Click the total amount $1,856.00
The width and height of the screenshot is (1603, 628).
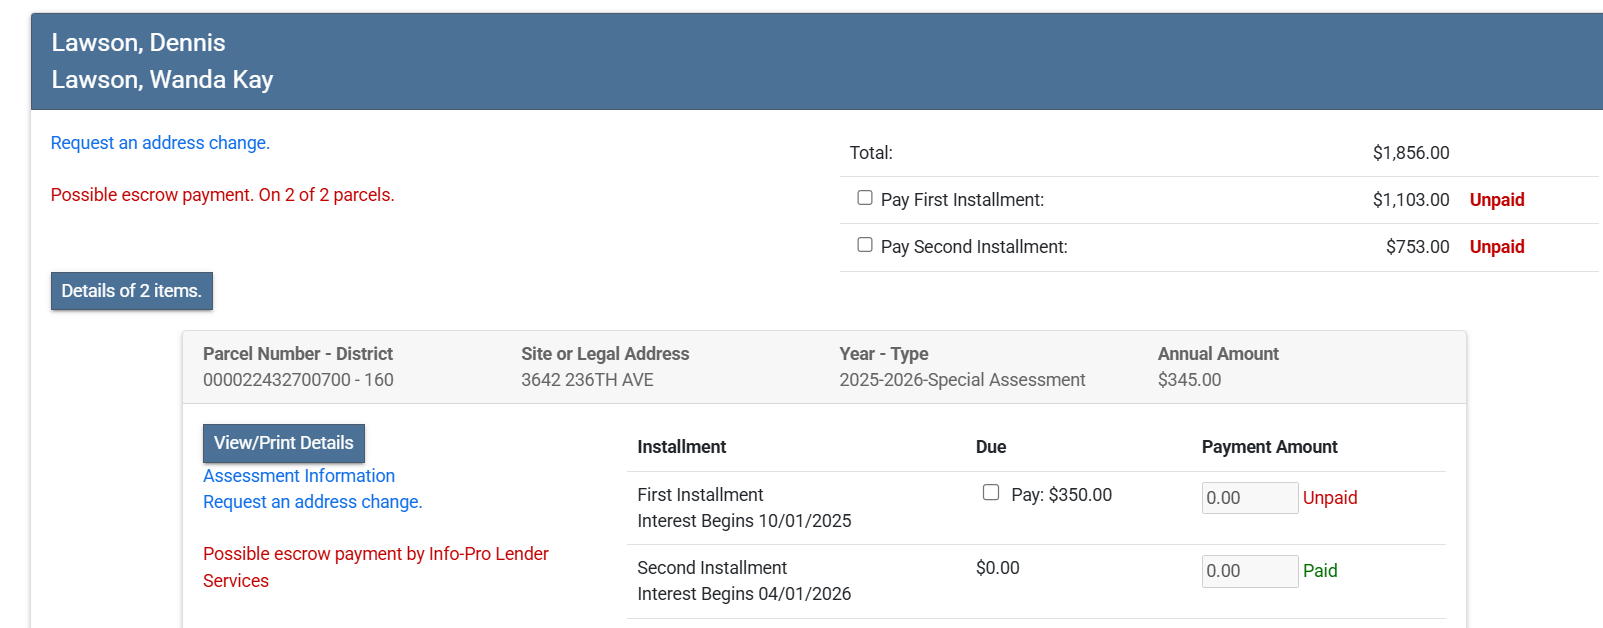pyautogui.click(x=1410, y=153)
